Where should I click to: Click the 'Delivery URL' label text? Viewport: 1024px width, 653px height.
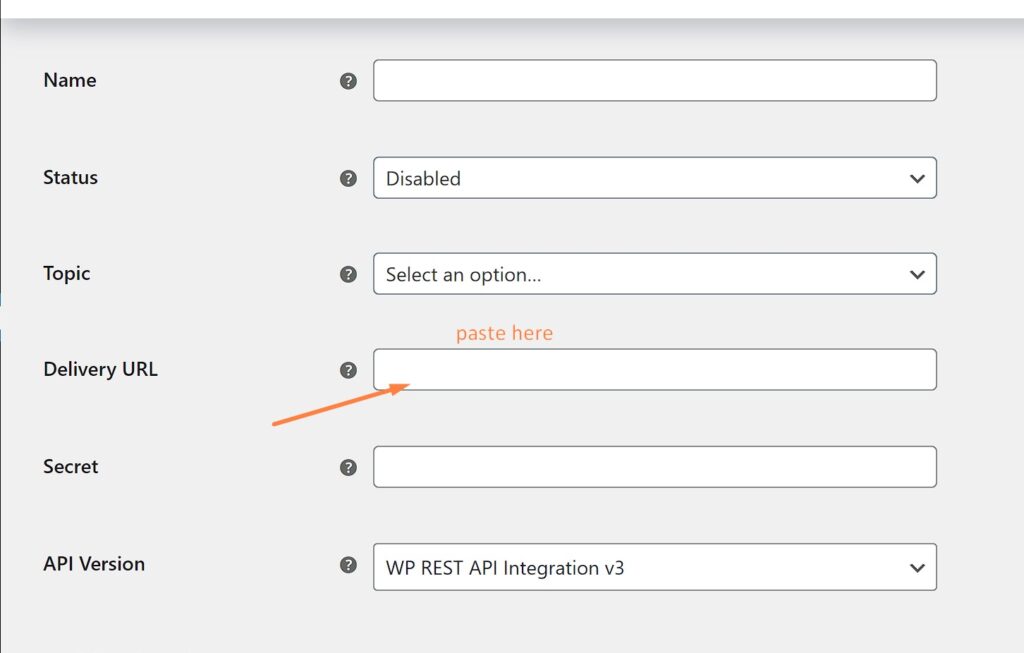(100, 369)
